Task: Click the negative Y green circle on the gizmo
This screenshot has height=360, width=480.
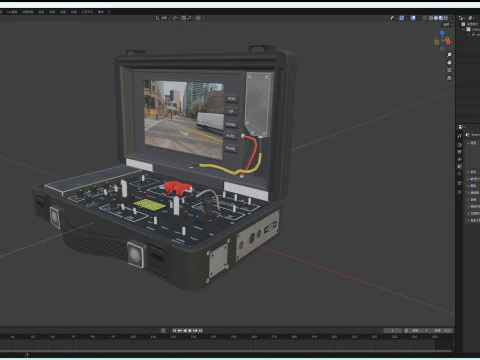Action: pos(437,42)
